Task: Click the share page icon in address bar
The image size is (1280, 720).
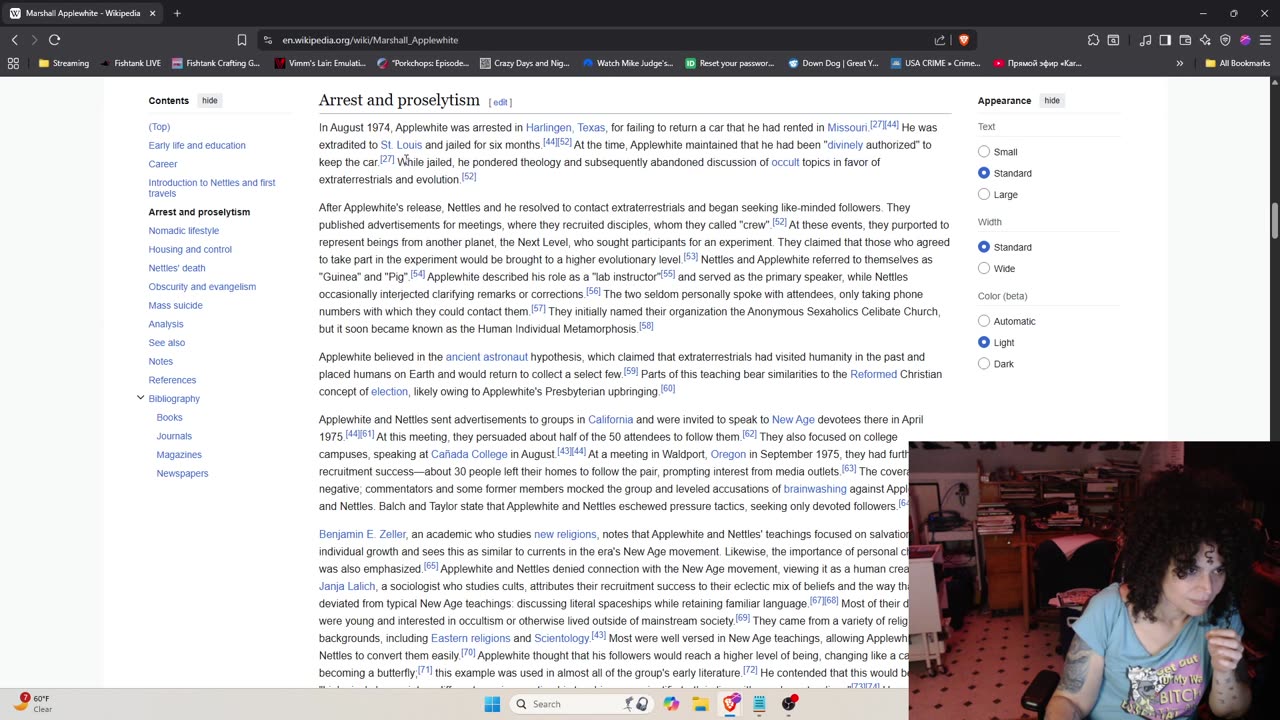Action: (940, 40)
